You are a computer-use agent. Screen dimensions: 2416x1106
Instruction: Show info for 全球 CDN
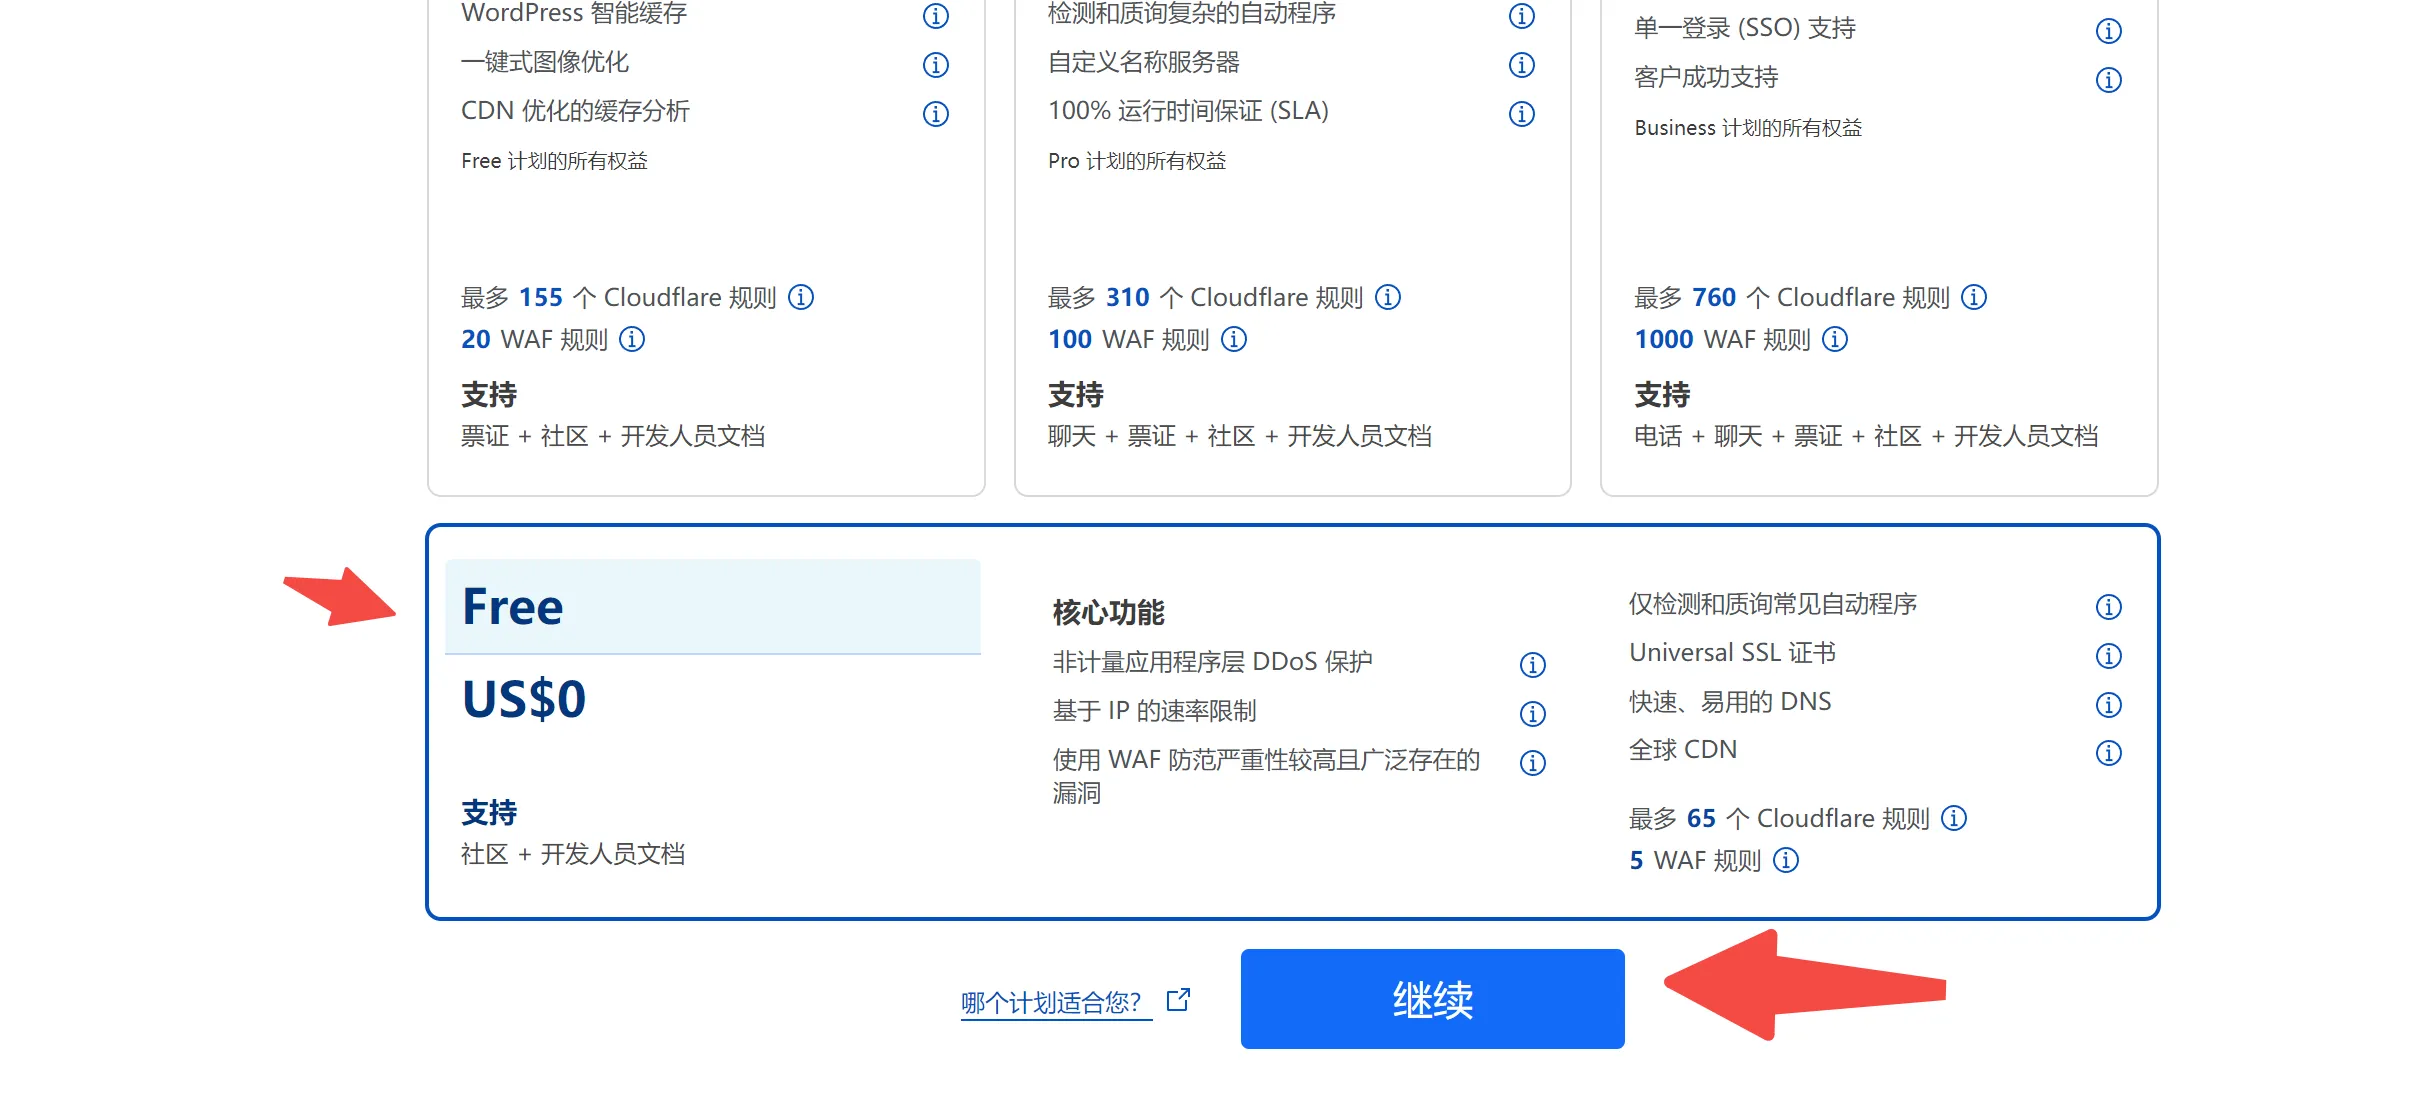click(2108, 753)
